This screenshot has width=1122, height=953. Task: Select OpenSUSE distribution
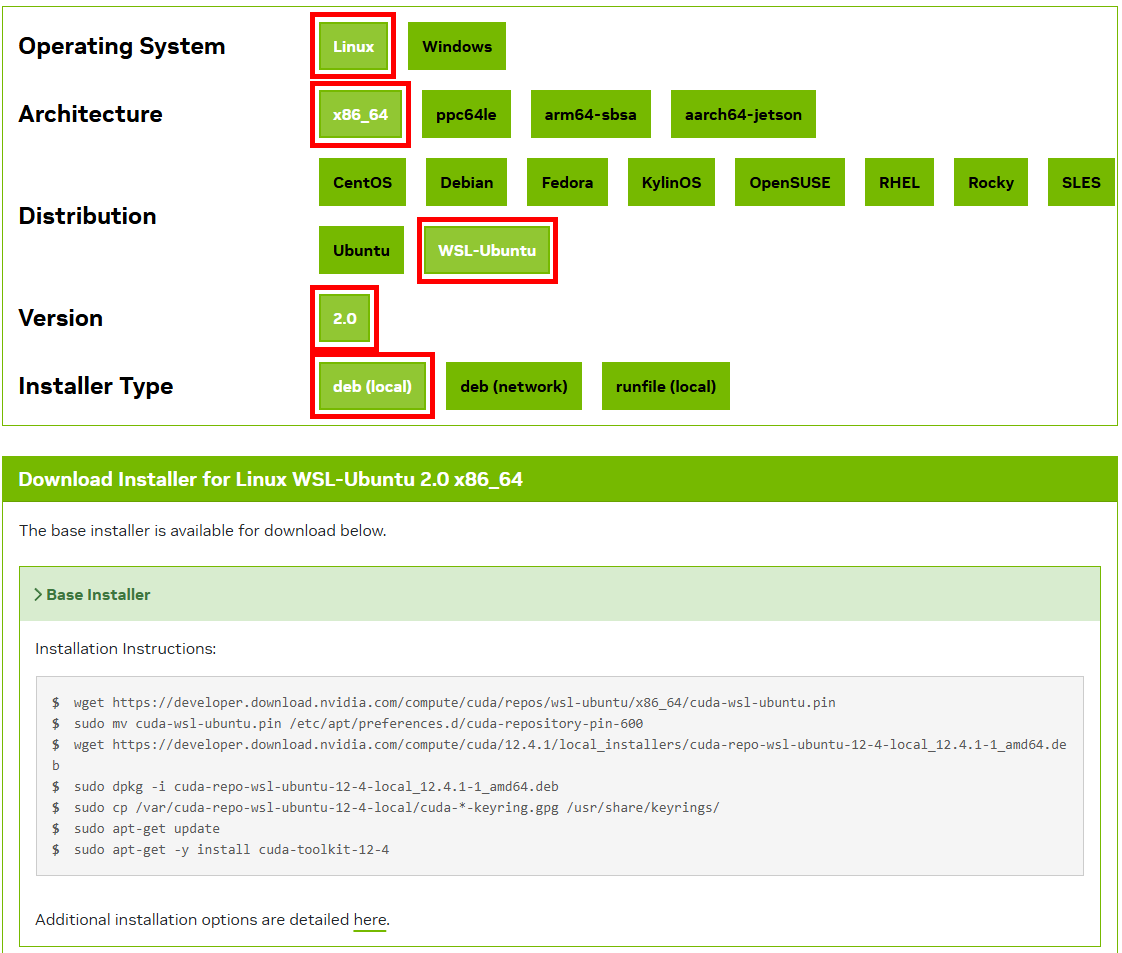tap(789, 182)
